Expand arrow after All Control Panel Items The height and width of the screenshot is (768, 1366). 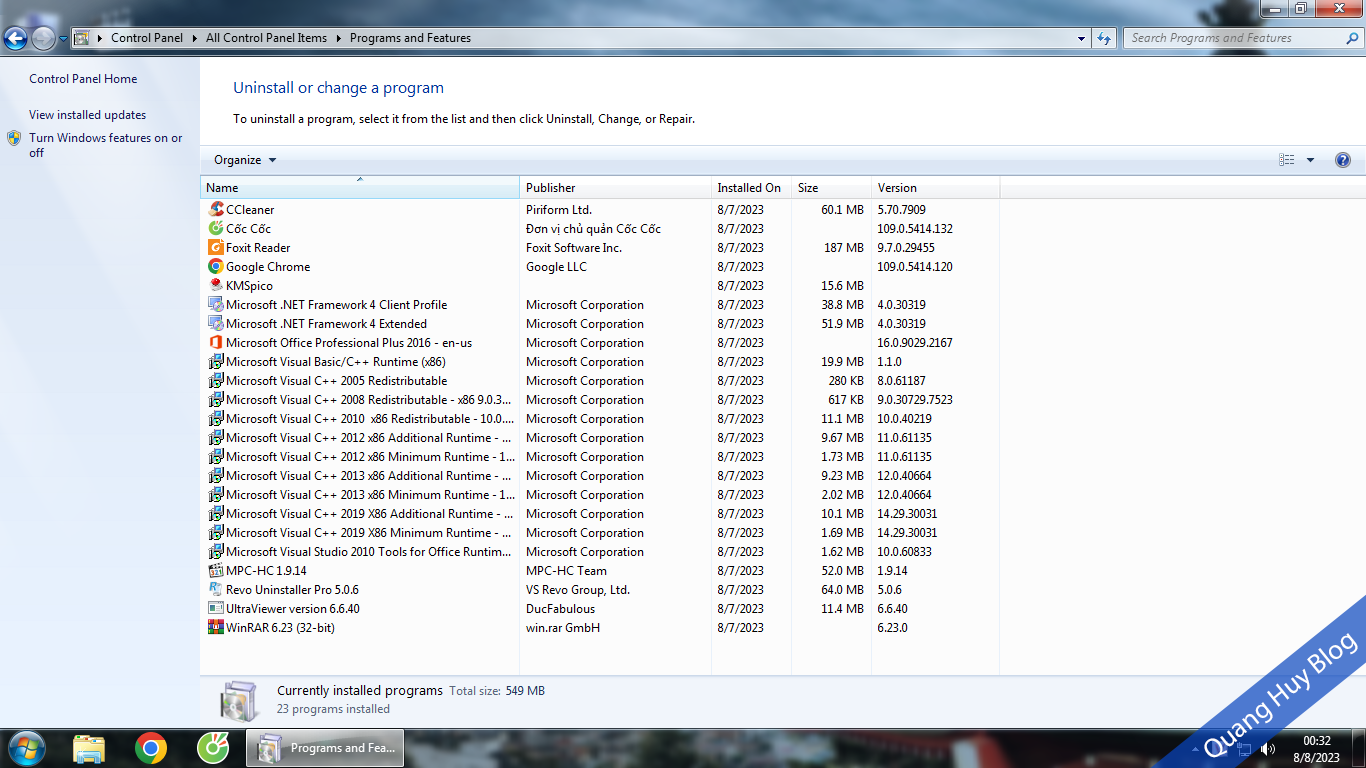click(338, 38)
